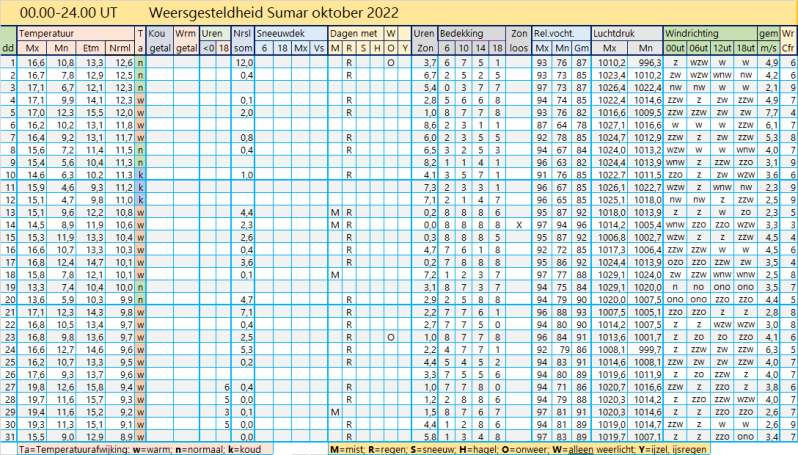Select minimum pressure '996,3' on day 1

pos(649,63)
